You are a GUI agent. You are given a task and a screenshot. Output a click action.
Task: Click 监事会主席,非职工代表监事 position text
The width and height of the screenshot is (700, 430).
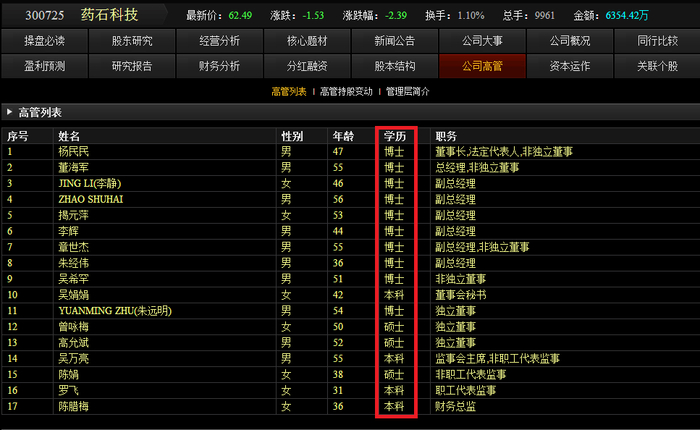pos(497,359)
